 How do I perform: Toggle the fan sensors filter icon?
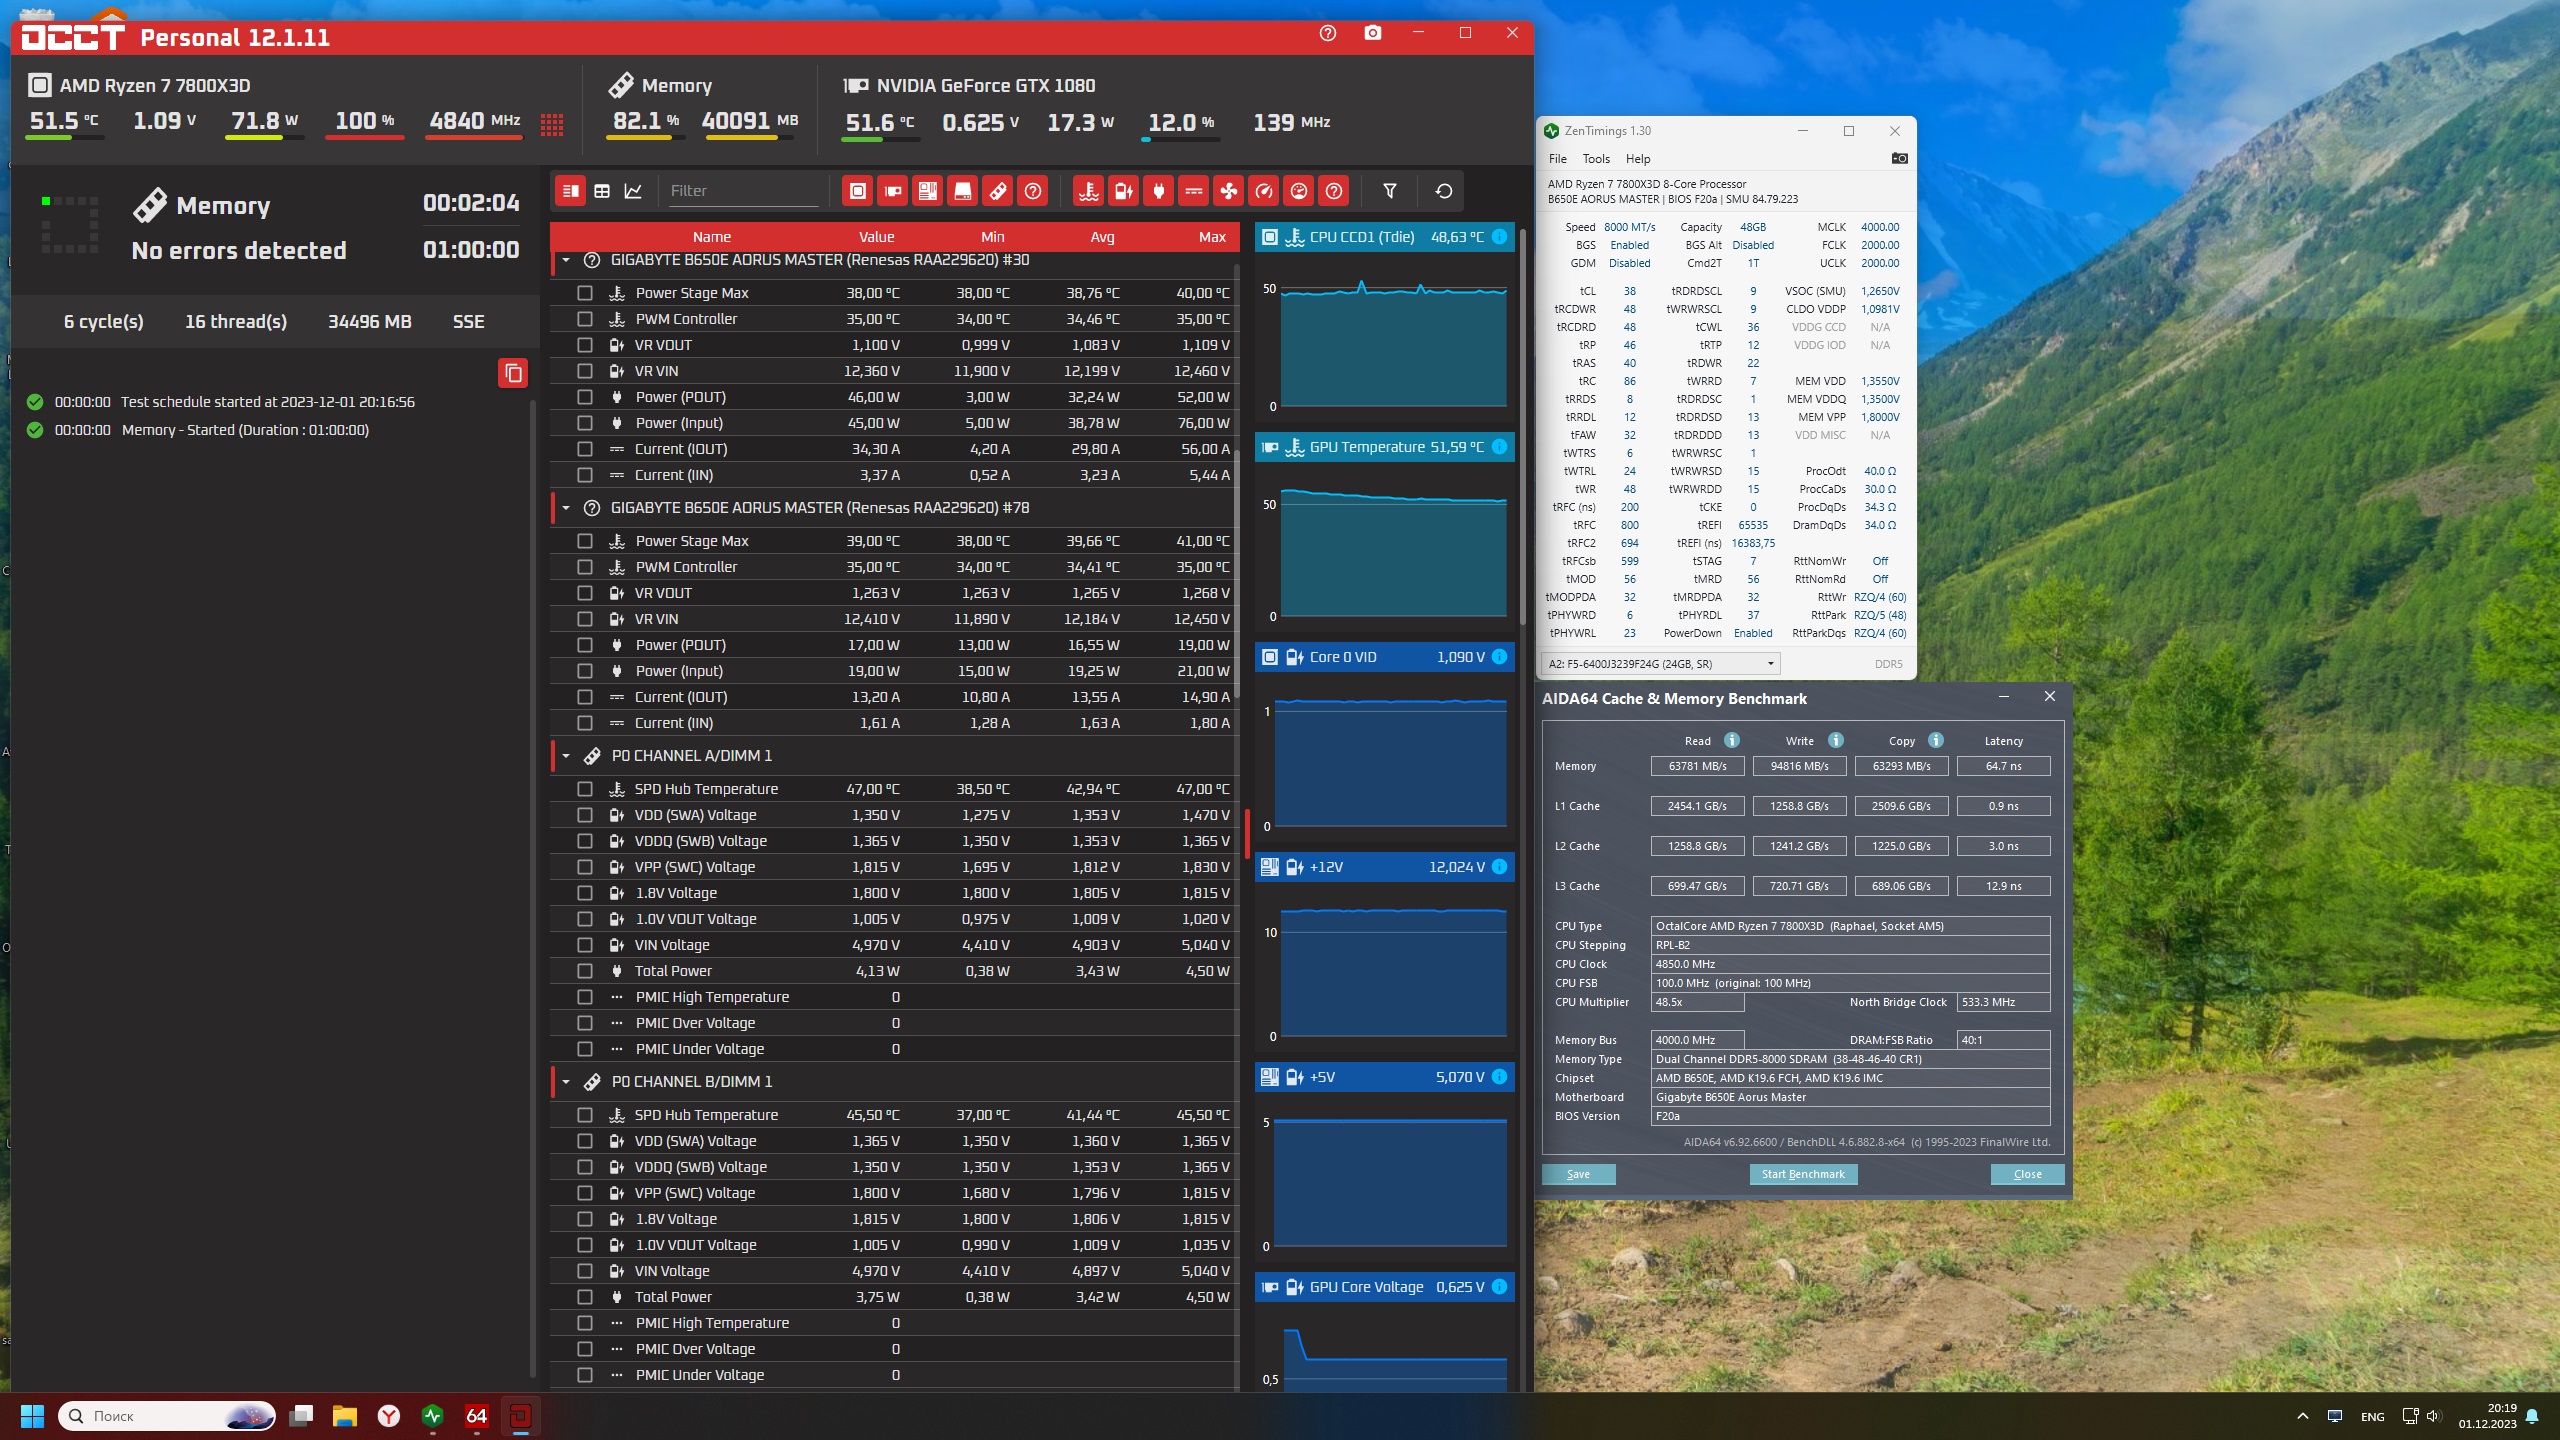pyautogui.click(x=1228, y=191)
